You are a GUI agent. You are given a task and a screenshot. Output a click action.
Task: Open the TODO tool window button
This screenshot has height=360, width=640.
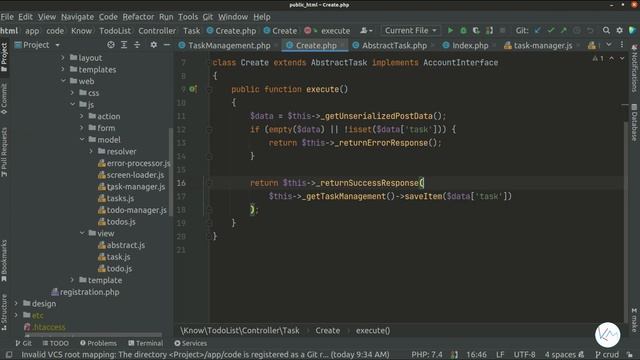point(56,343)
